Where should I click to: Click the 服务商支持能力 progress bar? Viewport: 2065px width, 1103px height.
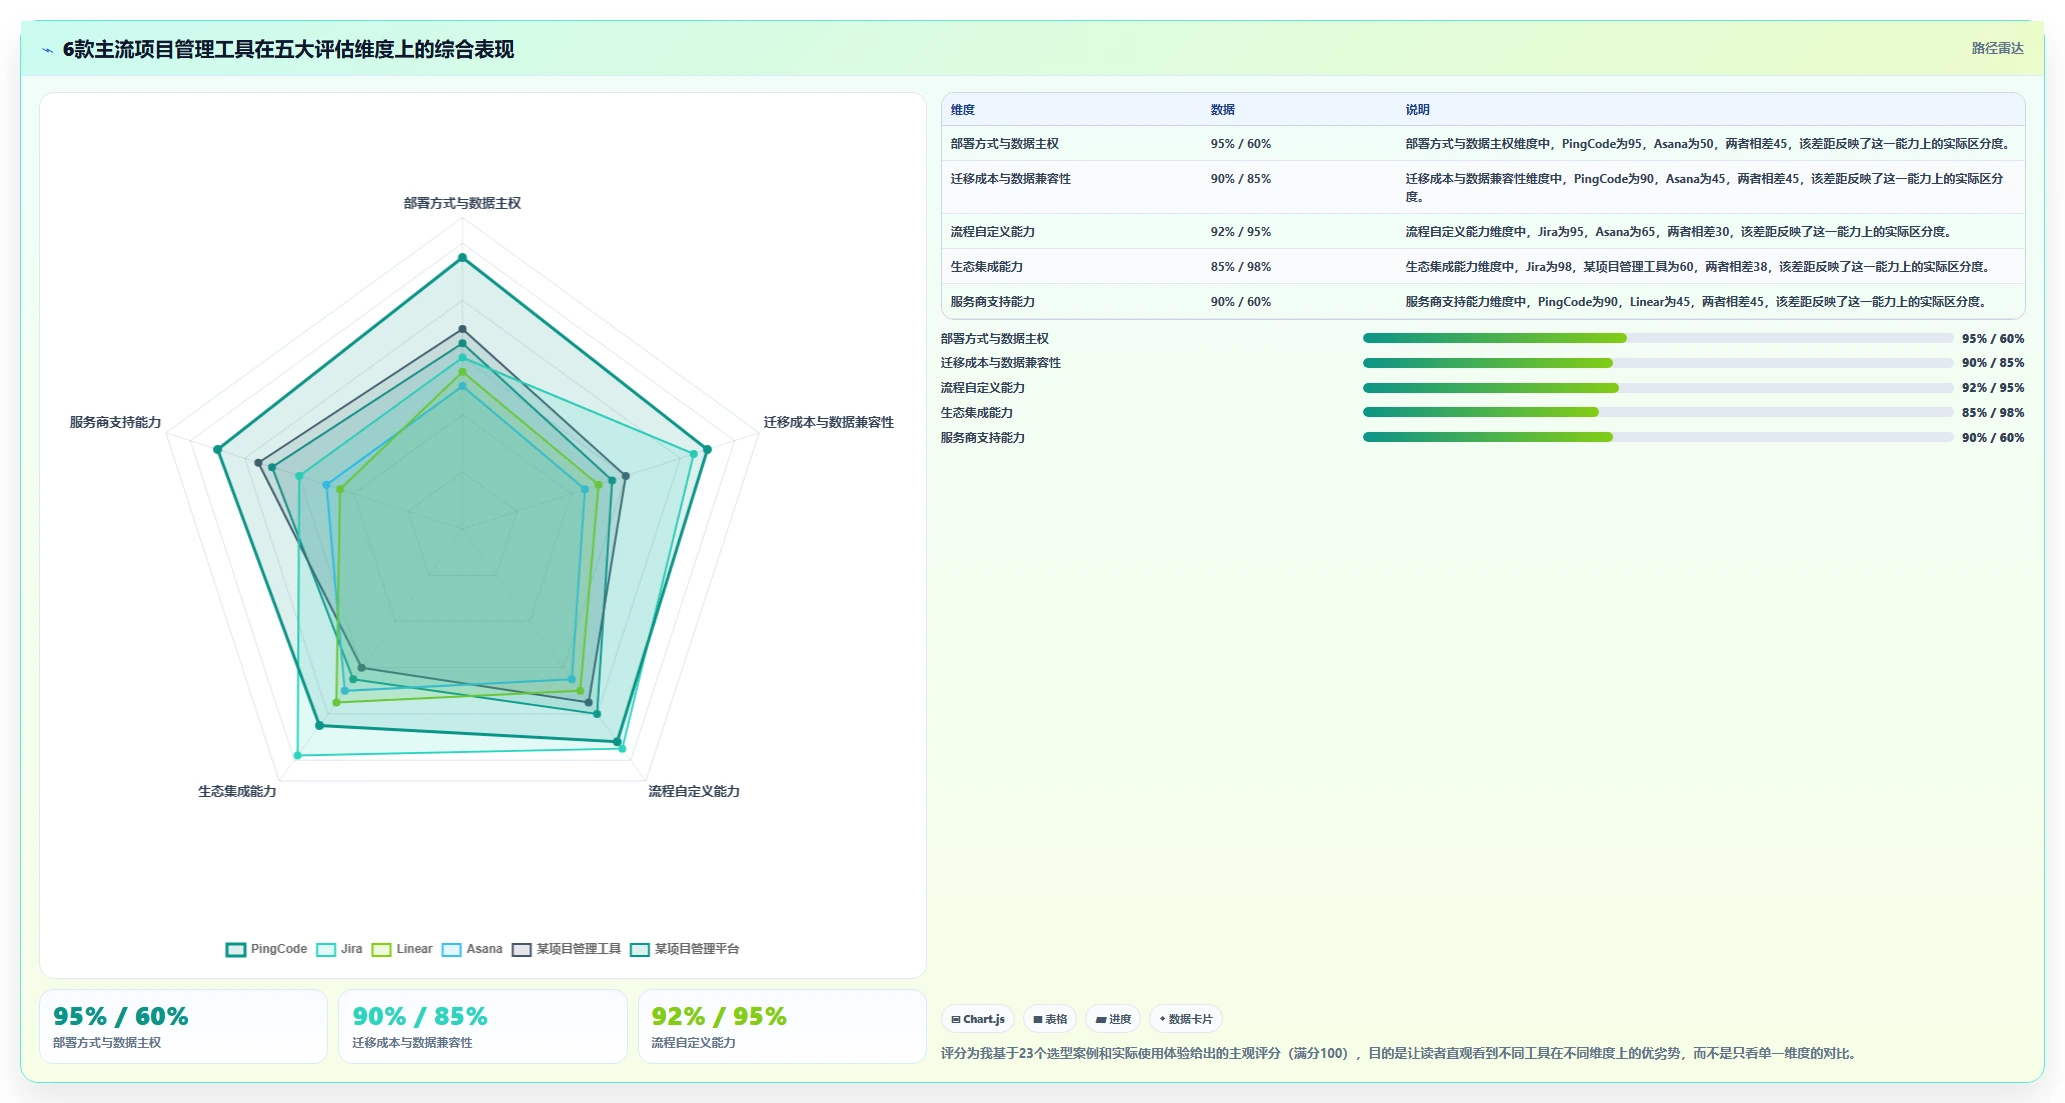(x=1657, y=437)
